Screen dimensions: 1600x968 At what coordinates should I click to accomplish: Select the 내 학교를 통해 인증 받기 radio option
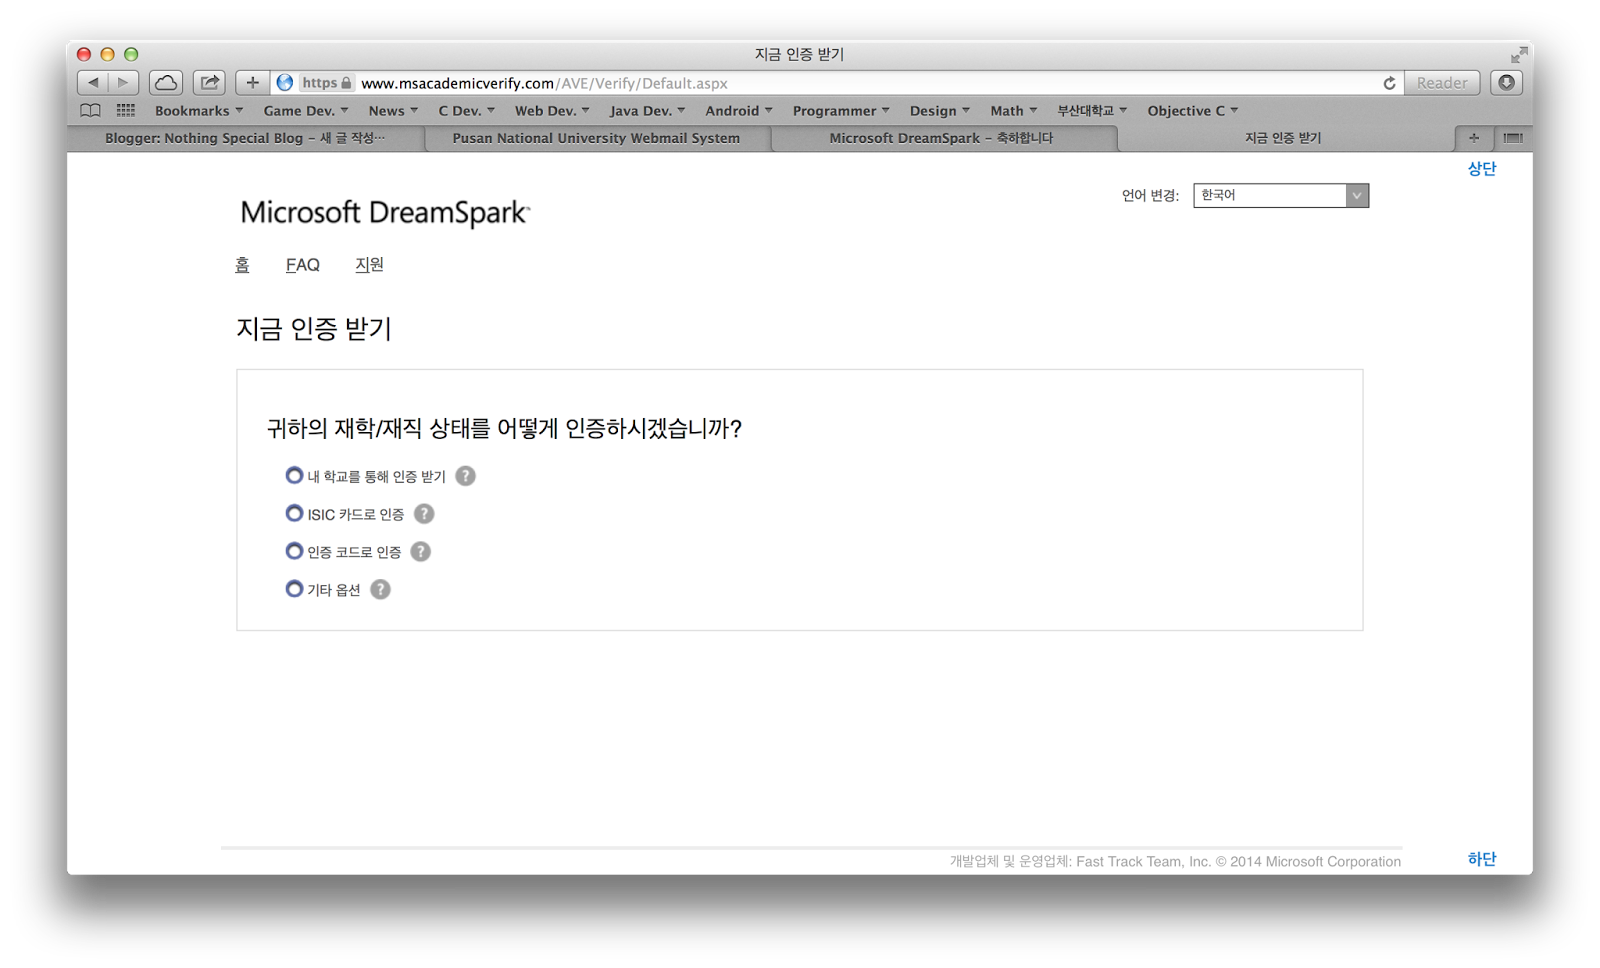[x=294, y=476]
